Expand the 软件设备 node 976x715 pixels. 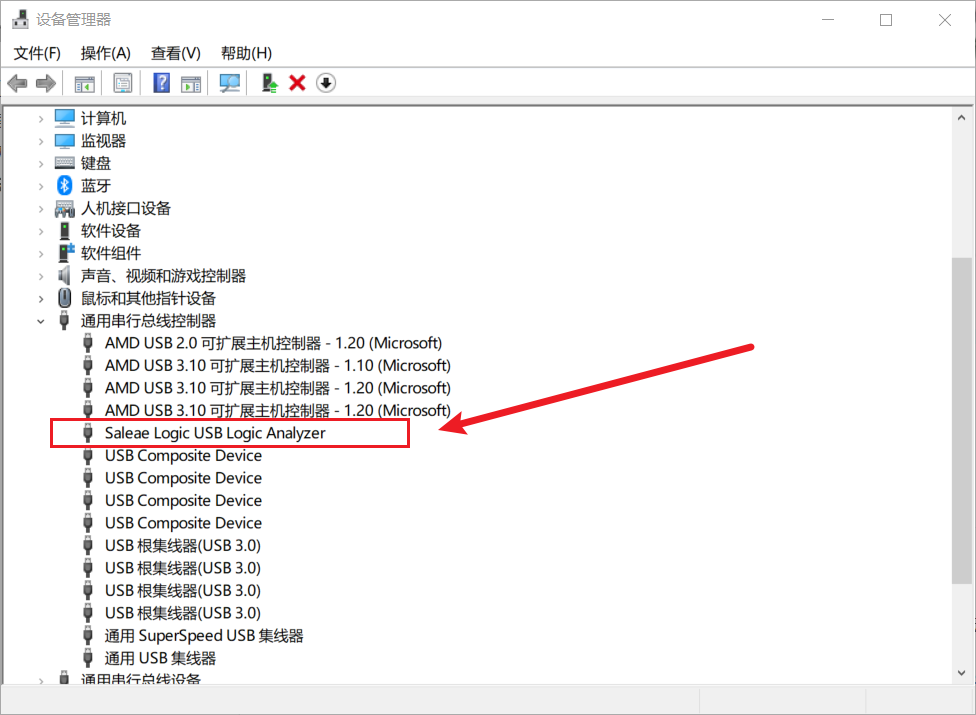click(x=41, y=231)
